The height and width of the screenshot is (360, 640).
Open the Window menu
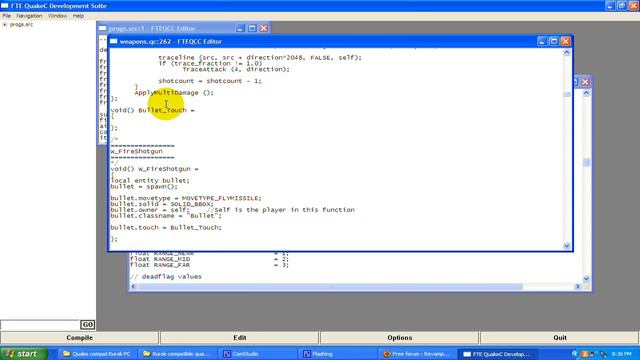coord(57,16)
